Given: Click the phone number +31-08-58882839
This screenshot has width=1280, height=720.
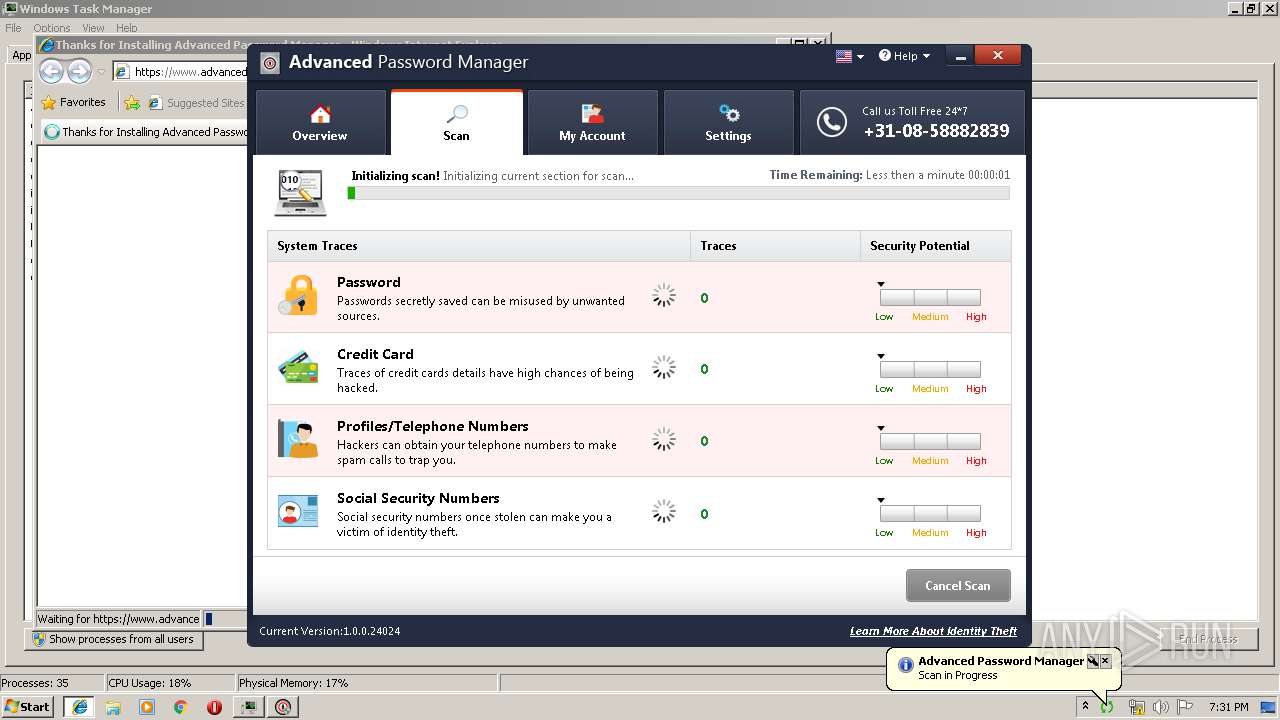Looking at the screenshot, I should (x=936, y=131).
